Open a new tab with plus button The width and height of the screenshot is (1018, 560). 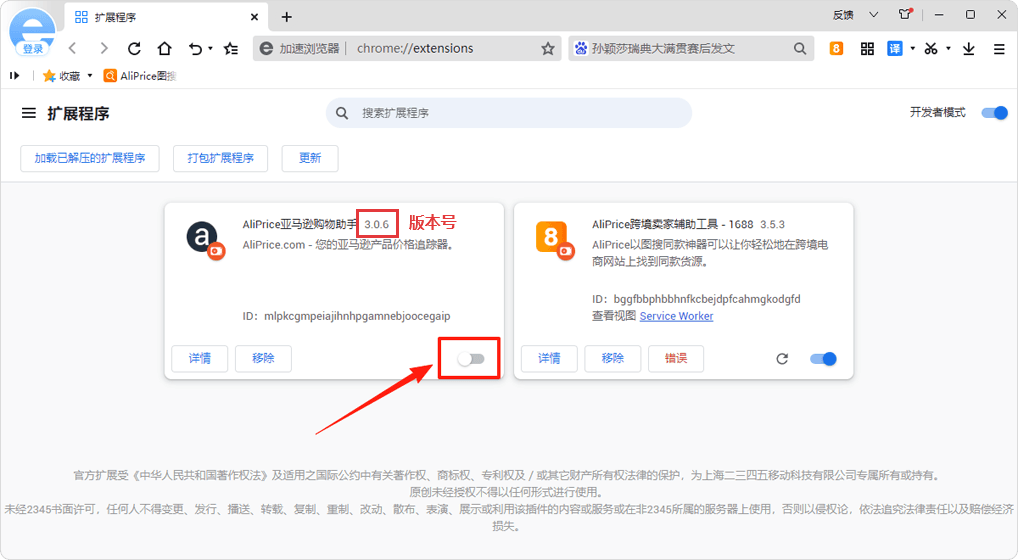tap(287, 16)
